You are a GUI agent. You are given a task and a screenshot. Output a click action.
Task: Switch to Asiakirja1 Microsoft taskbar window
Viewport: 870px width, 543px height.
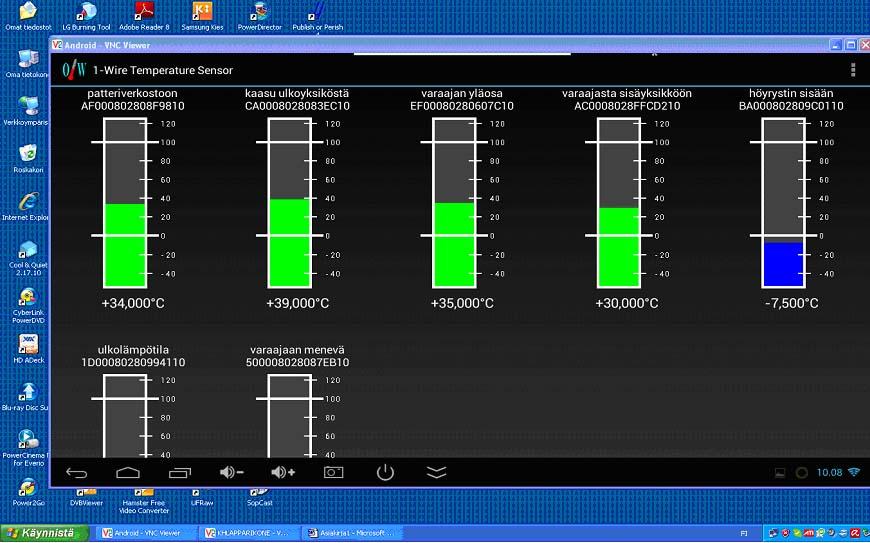352,533
